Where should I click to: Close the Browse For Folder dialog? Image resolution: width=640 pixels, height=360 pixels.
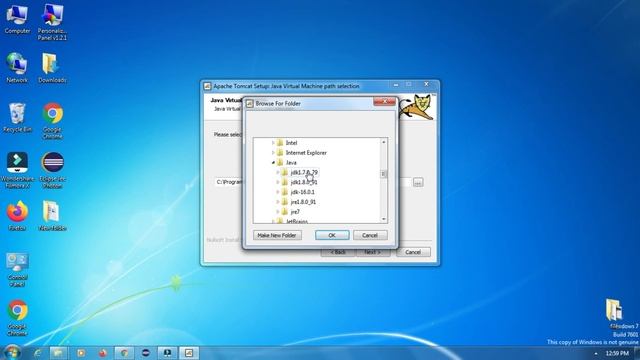point(384,102)
